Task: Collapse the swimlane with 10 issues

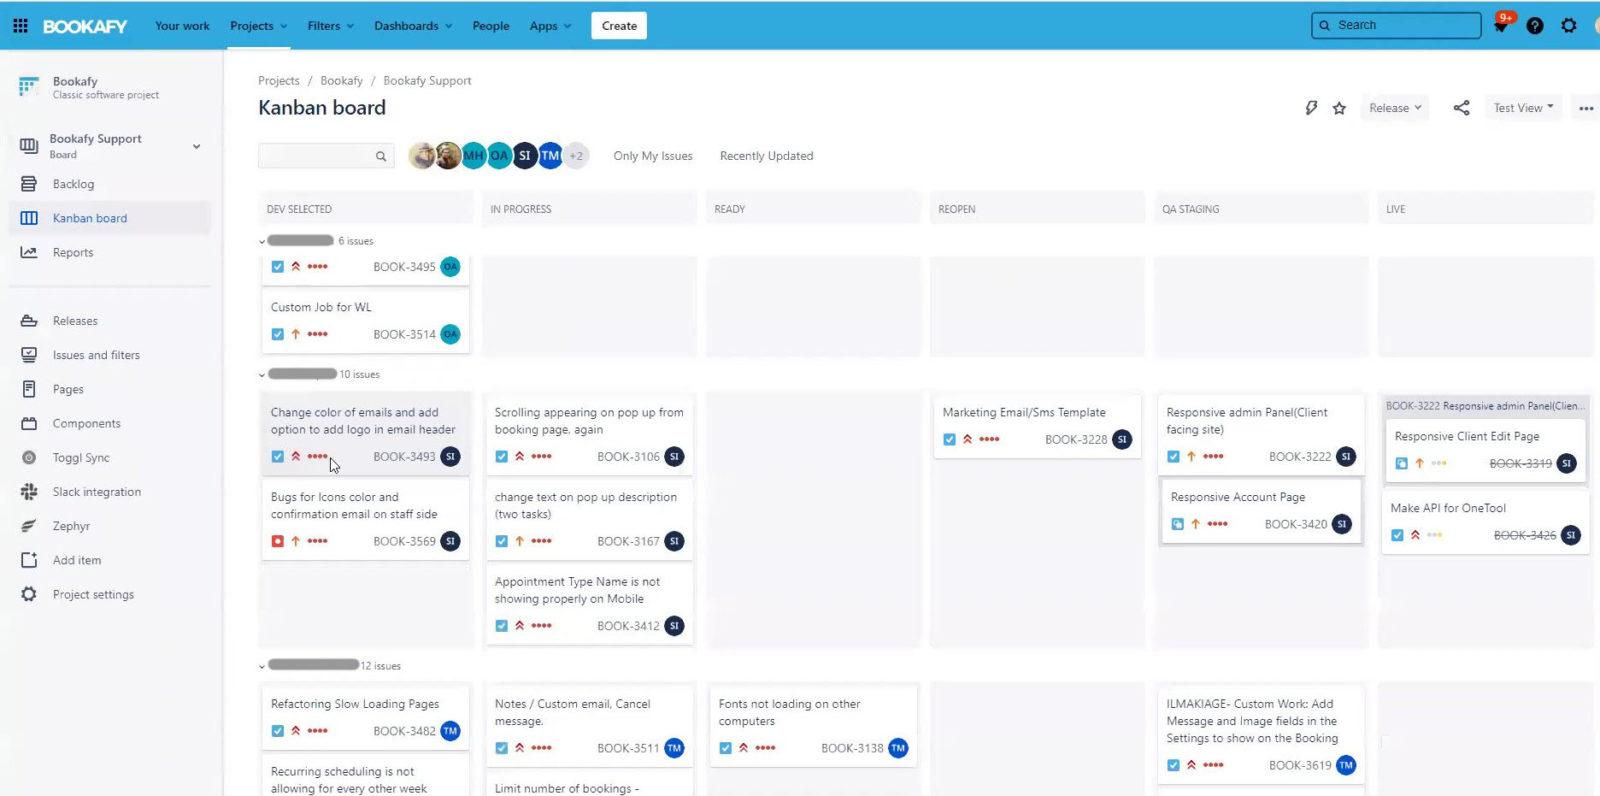Action: 262,375
